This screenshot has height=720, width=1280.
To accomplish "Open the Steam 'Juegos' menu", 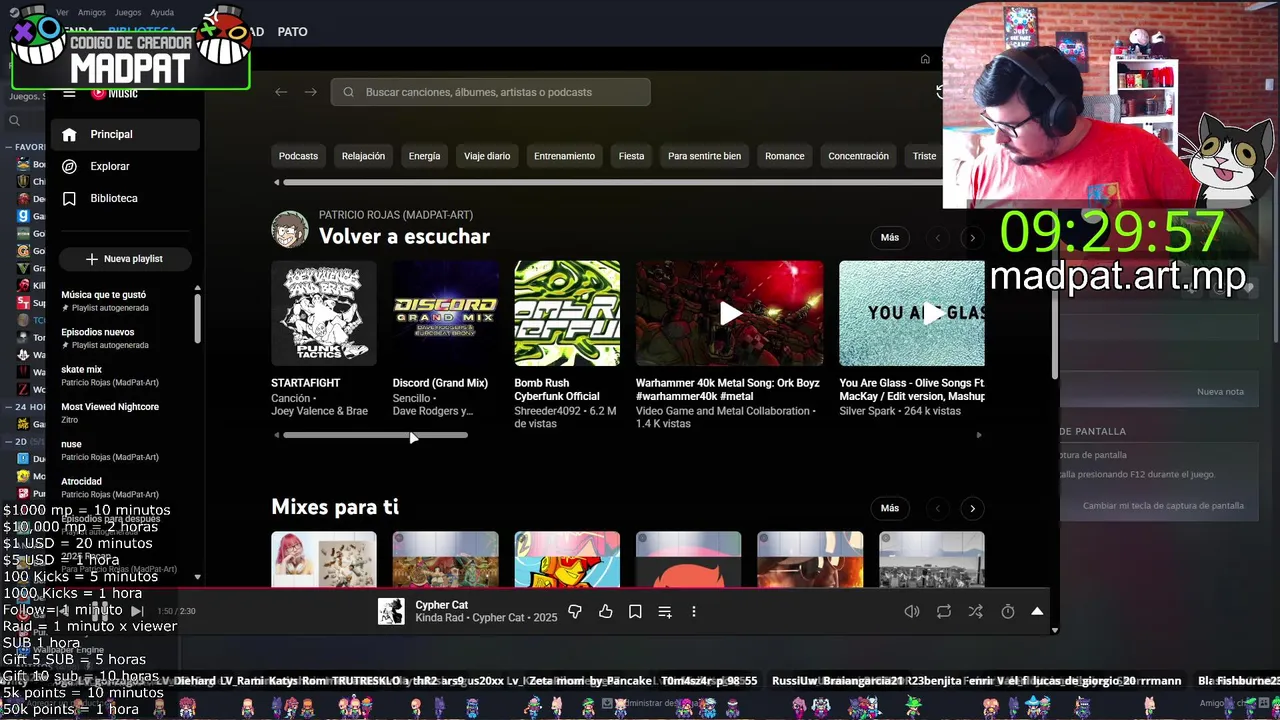I will pos(128,12).
